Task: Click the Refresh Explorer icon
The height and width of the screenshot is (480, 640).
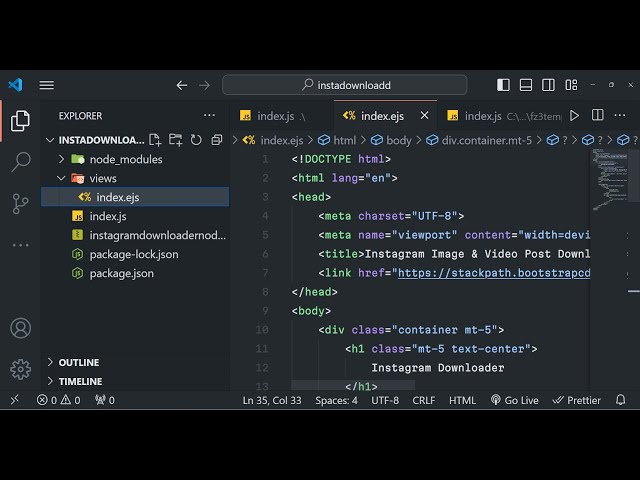Action: pos(196,140)
